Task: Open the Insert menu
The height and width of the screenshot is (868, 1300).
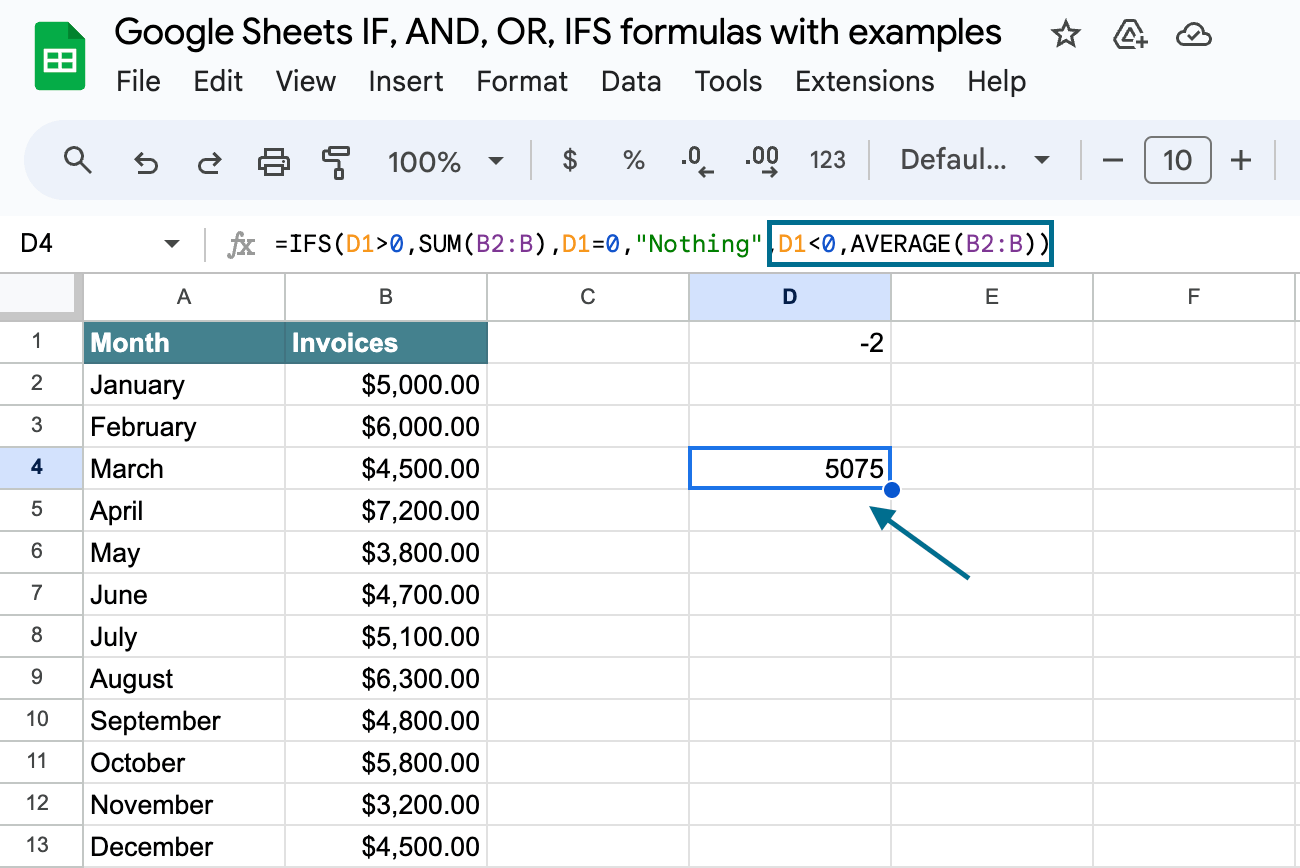Action: (x=406, y=81)
